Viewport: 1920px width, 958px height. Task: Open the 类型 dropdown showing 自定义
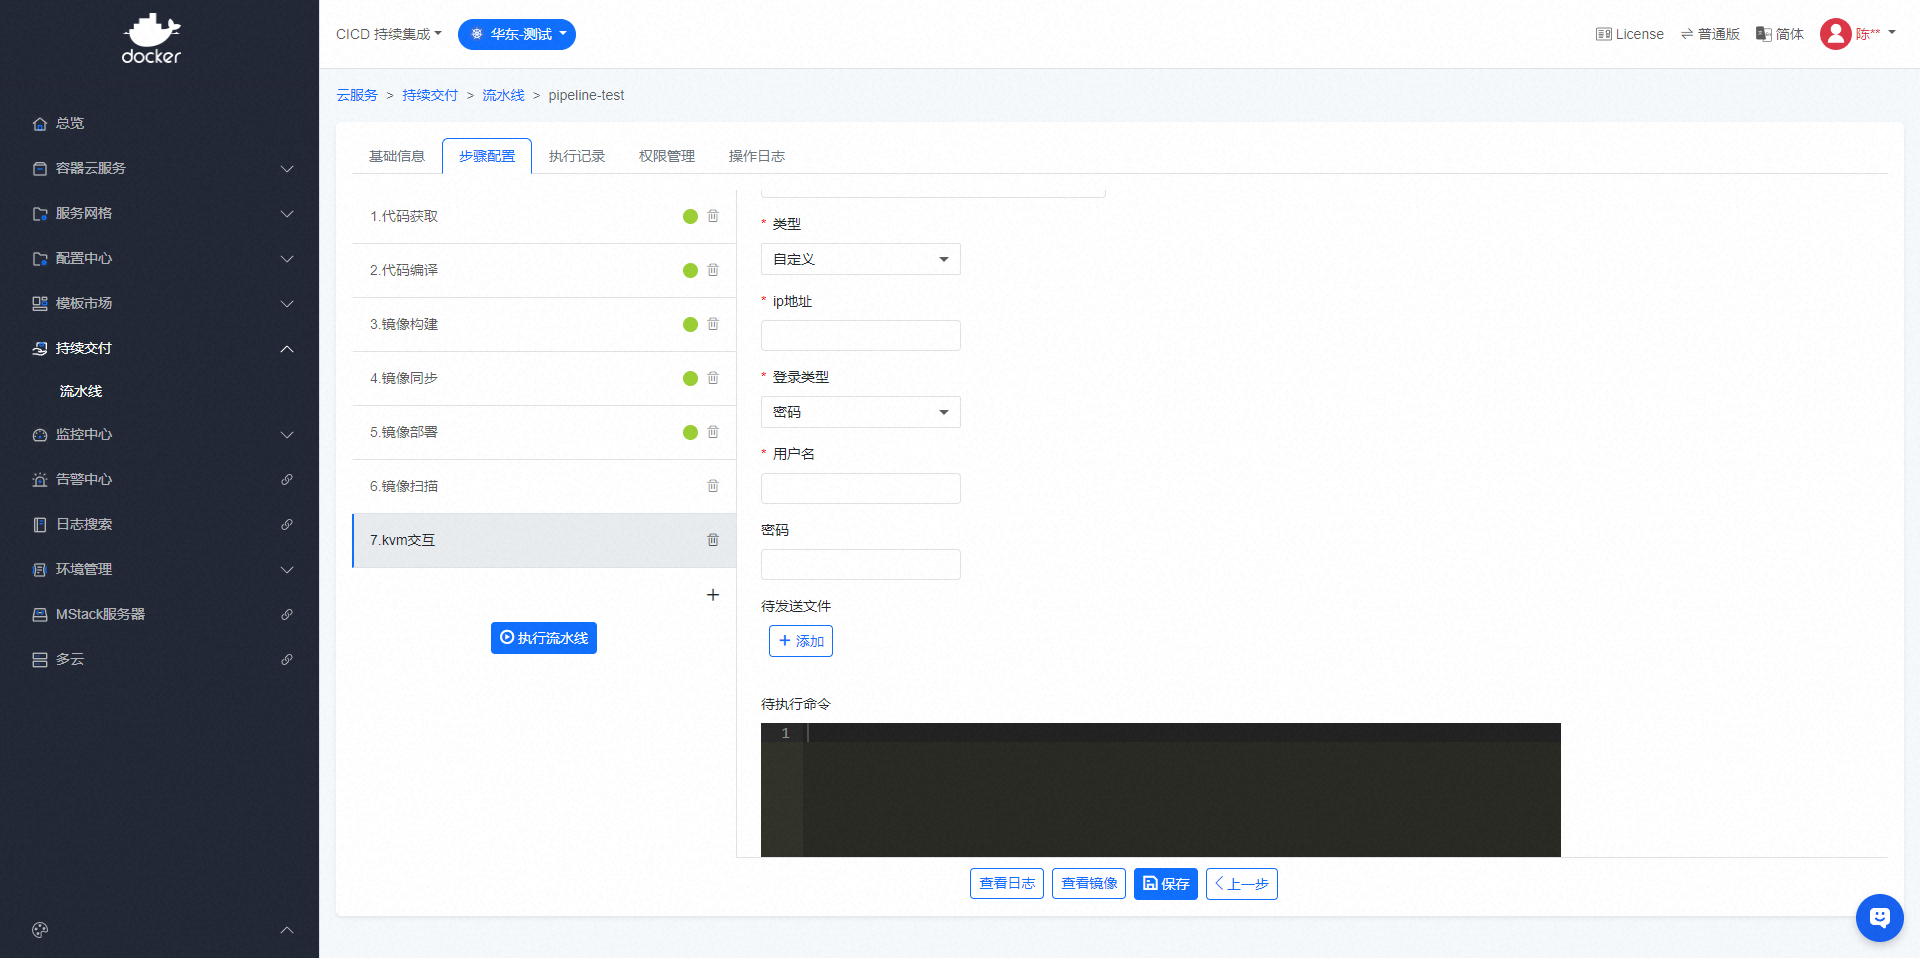(860, 259)
